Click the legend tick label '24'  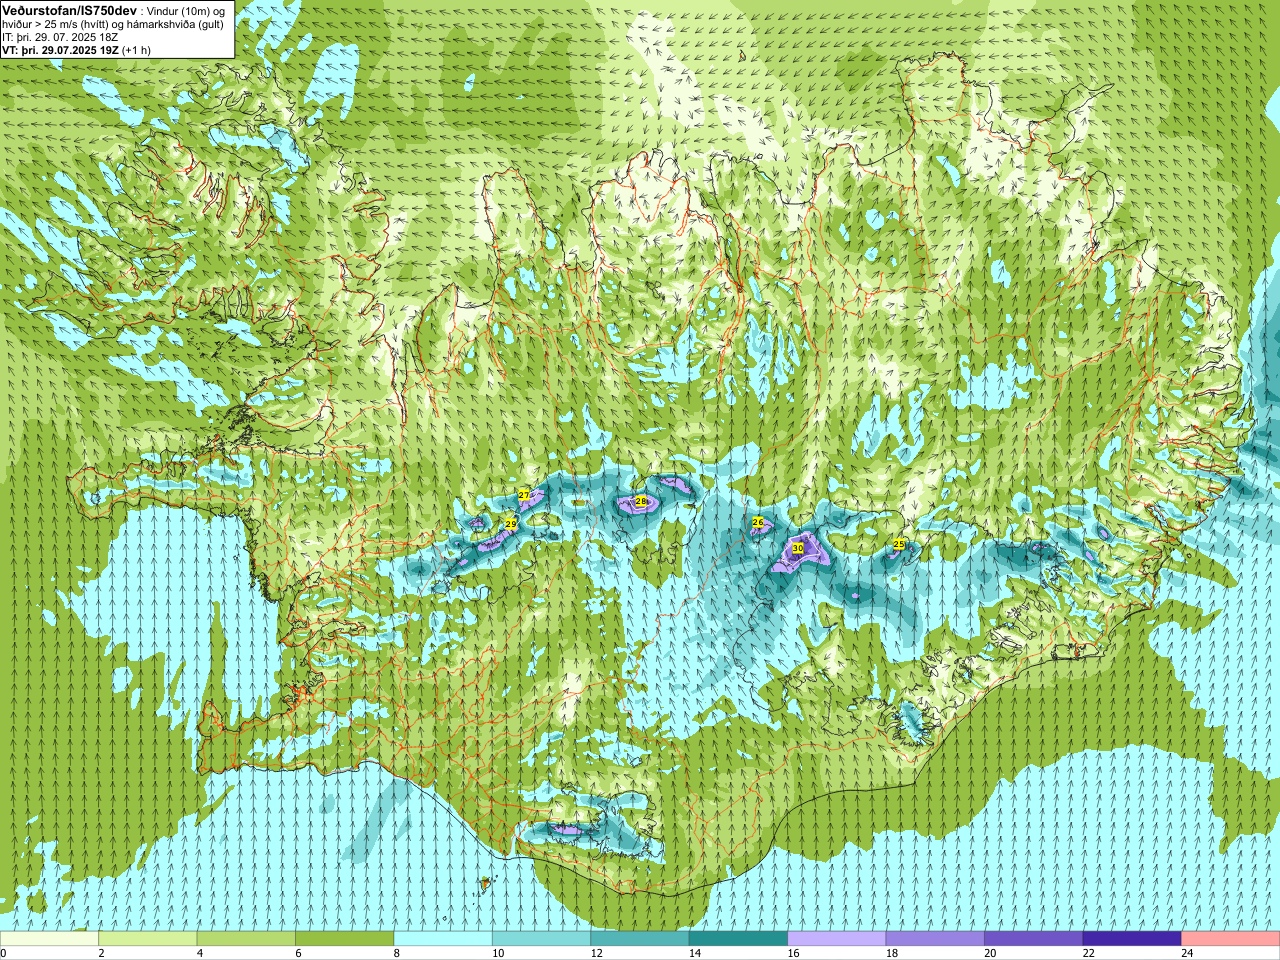point(1188,953)
